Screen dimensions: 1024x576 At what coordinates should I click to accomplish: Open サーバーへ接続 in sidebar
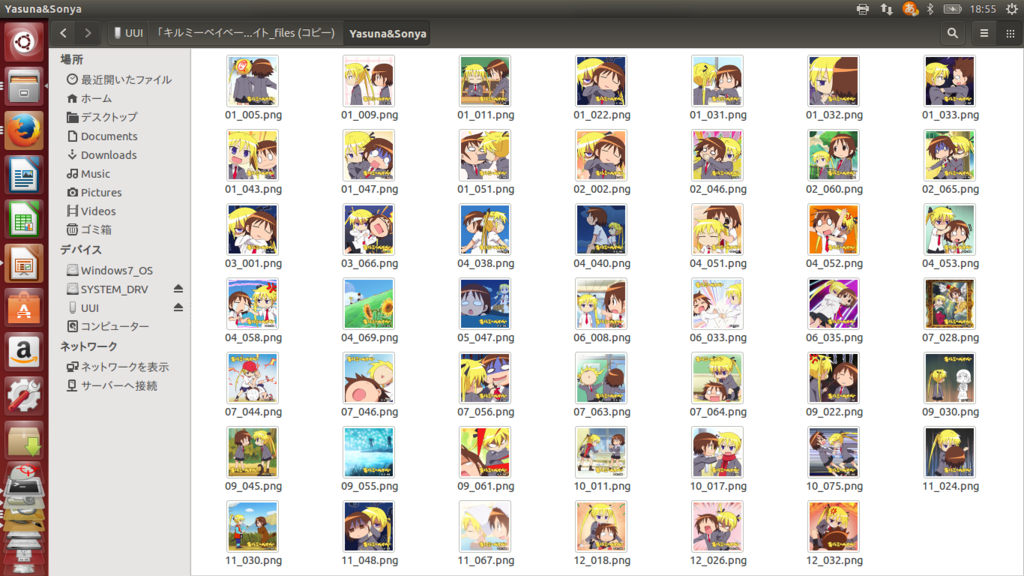(112, 386)
